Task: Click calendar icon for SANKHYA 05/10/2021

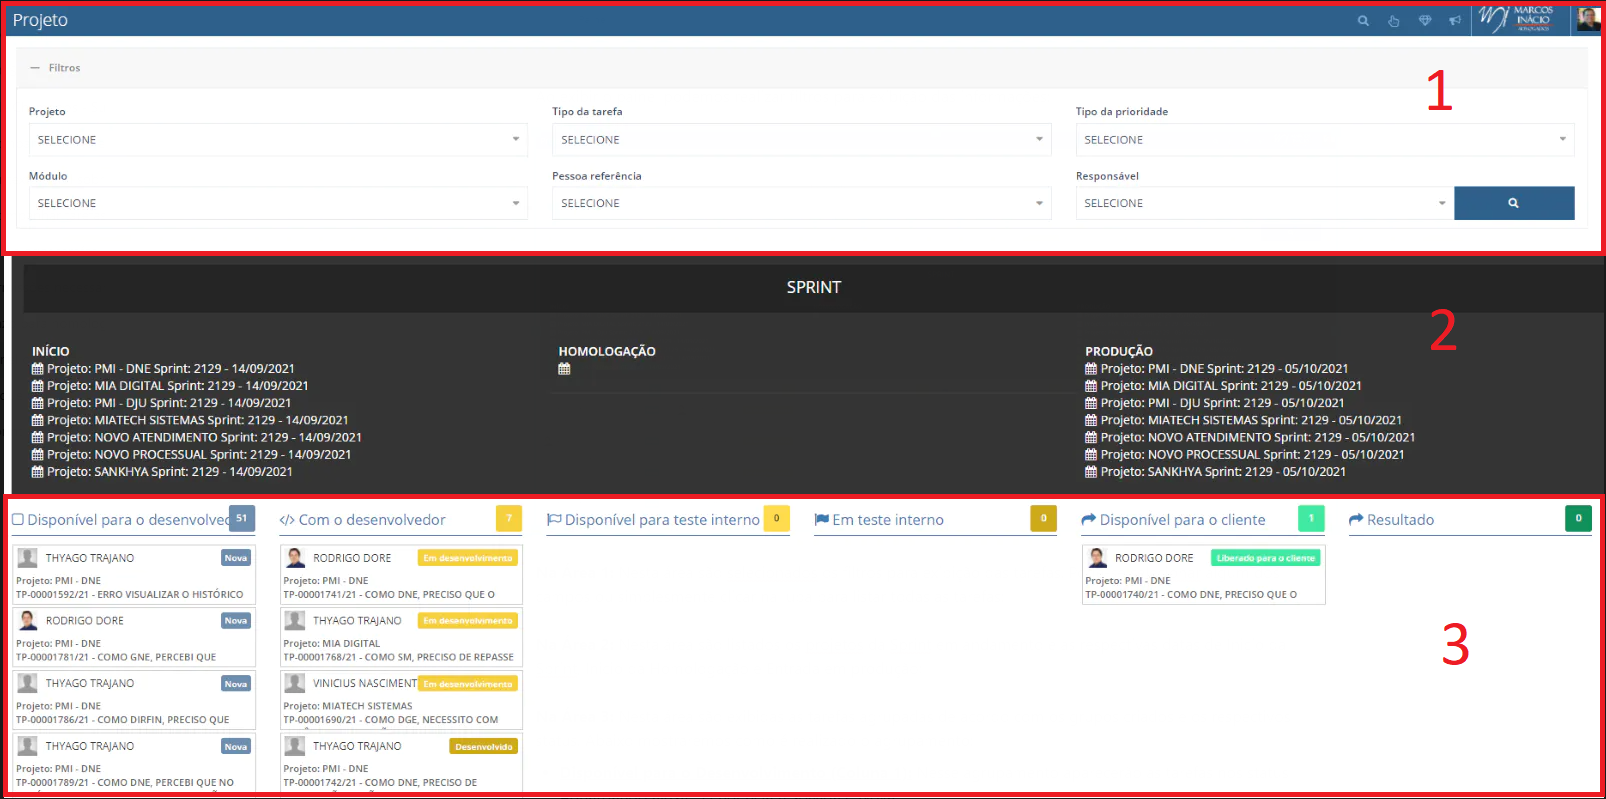Action: point(1091,472)
